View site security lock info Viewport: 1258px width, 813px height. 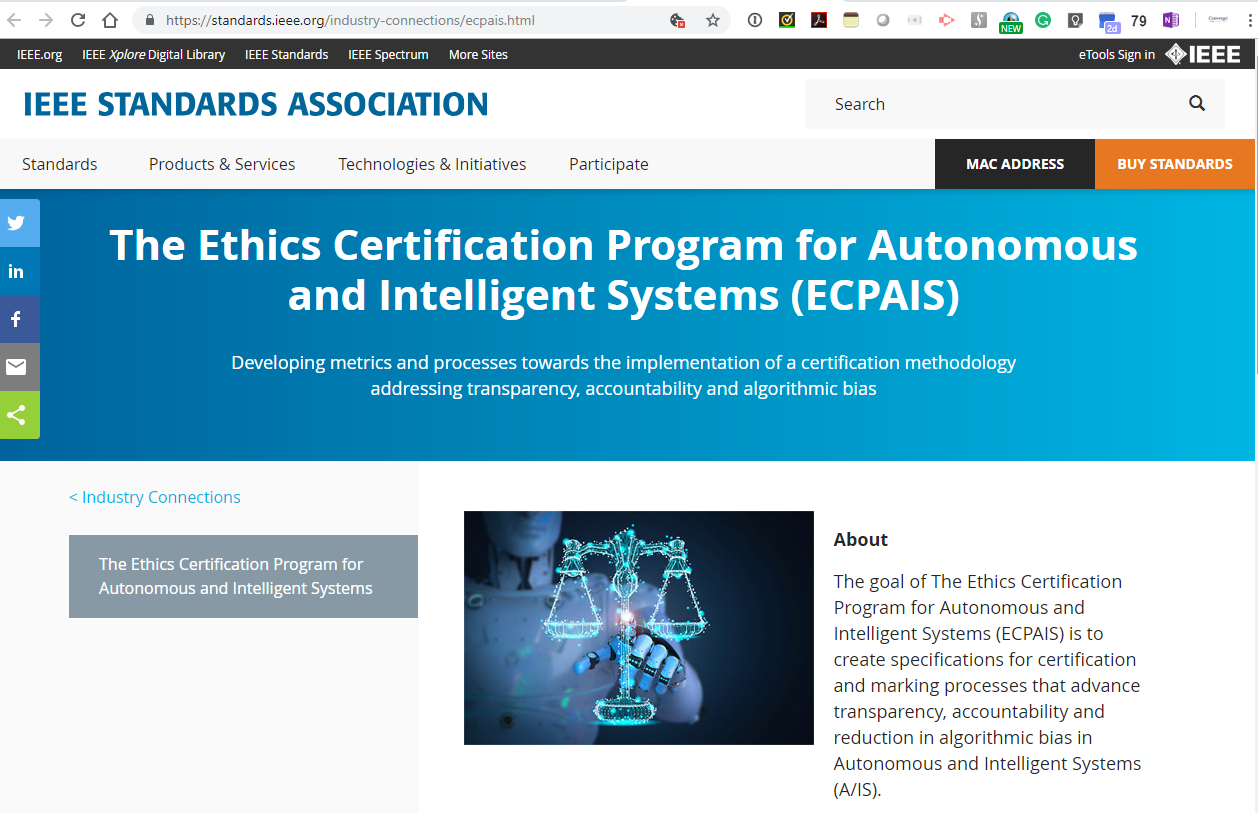click(x=150, y=20)
